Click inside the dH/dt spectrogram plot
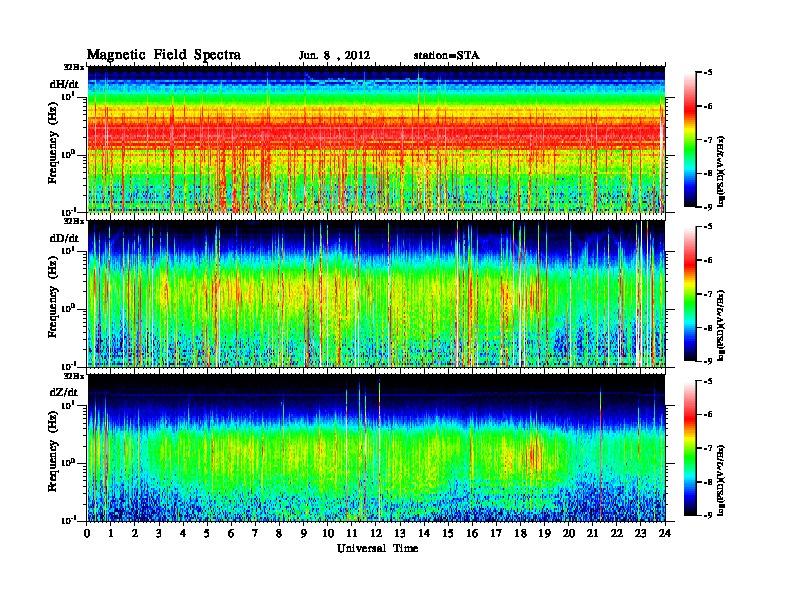The width and height of the screenshot is (792, 612). [376, 139]
